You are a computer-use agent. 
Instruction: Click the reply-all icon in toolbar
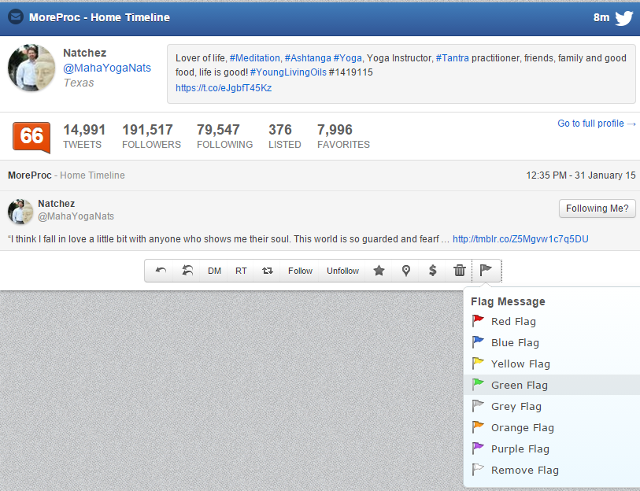(187, 271)
